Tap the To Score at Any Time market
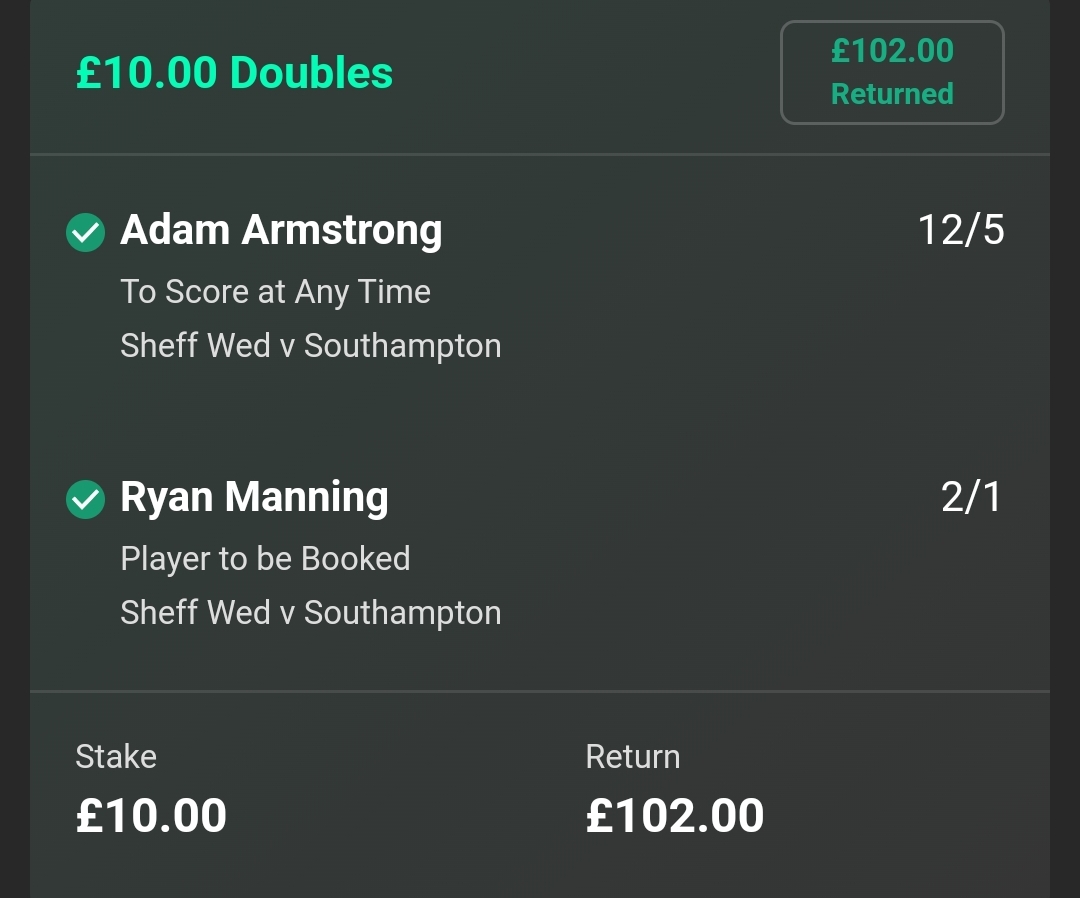 pos(275,292)
